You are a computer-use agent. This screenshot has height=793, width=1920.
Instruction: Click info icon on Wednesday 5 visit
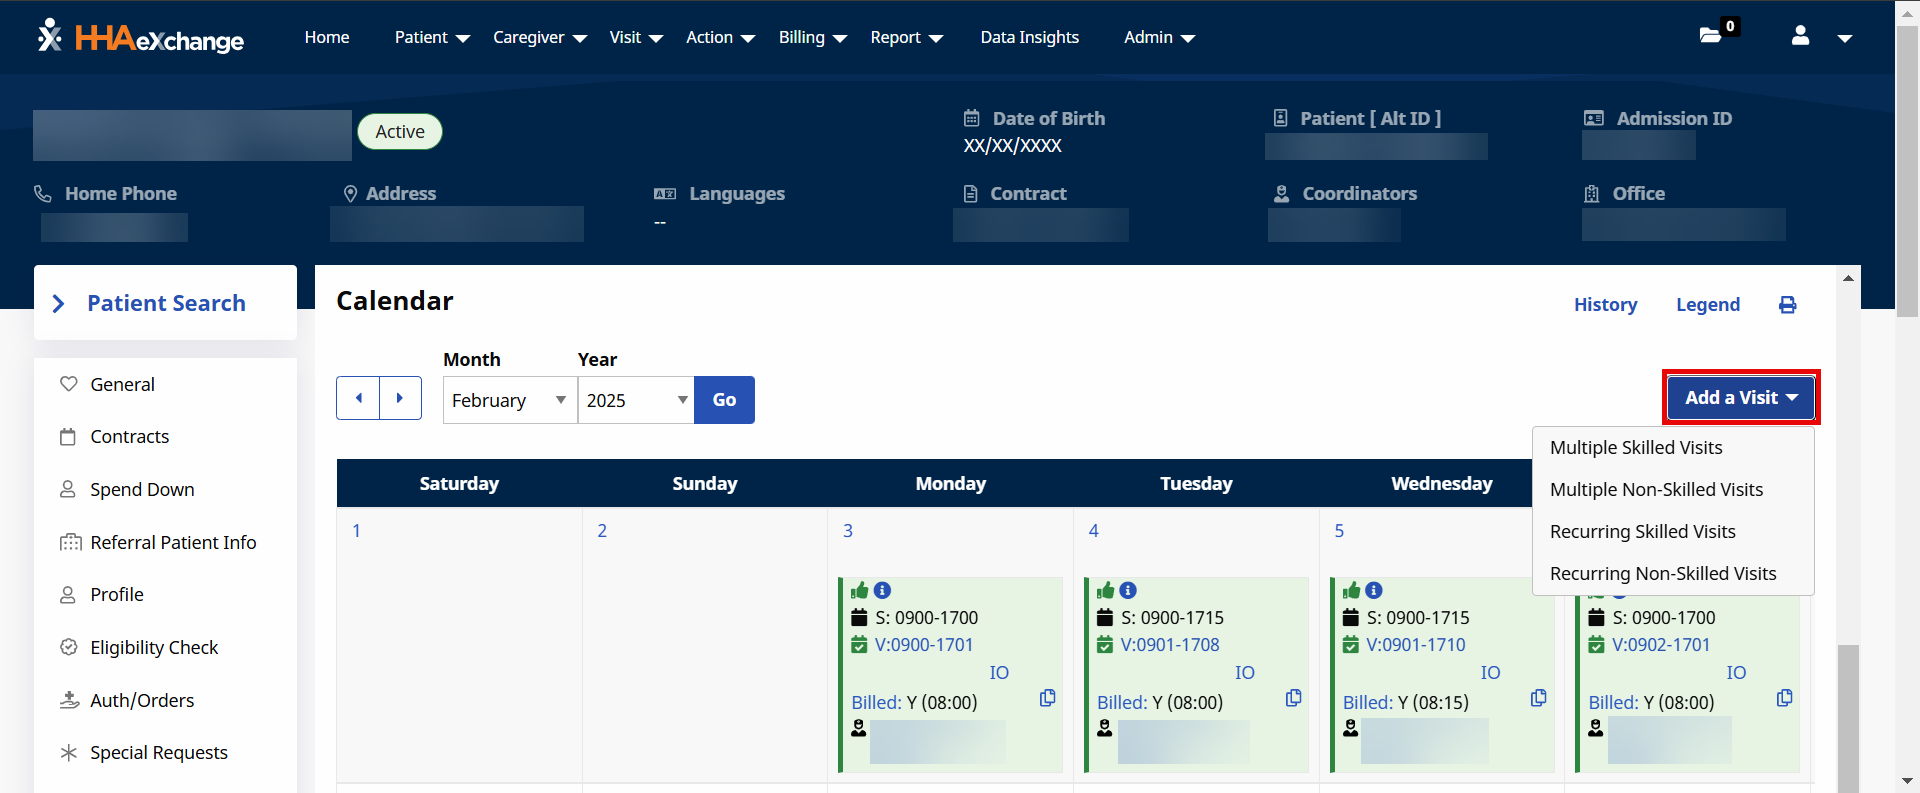tap(1374, 590)
